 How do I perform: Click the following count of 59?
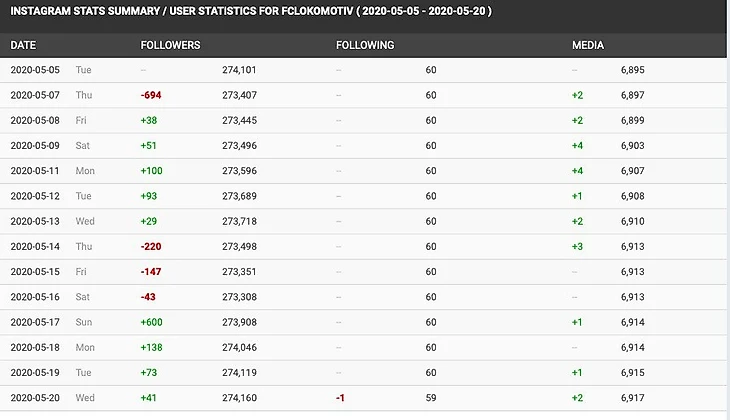click(431, 398)
